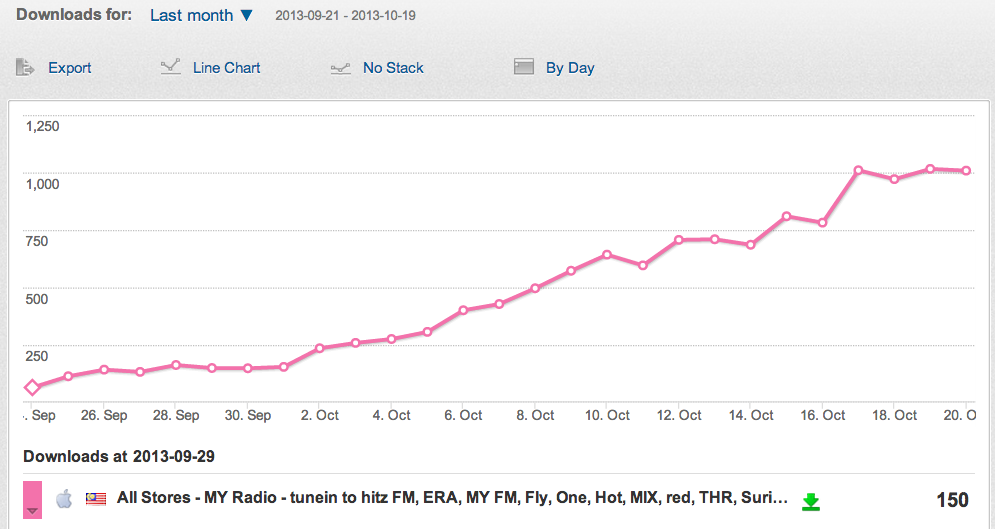Click the download count value 150

[952, 500]
